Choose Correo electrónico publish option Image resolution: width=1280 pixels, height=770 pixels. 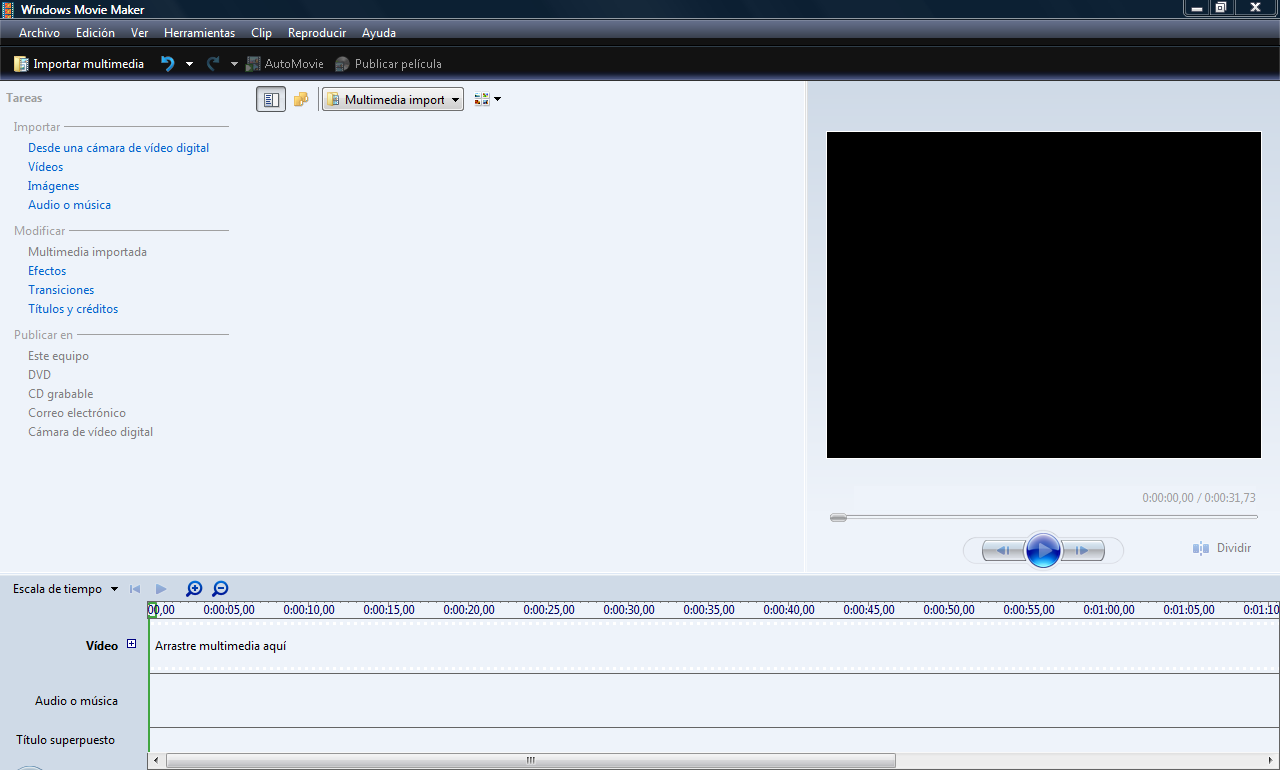tap(77, 413)
